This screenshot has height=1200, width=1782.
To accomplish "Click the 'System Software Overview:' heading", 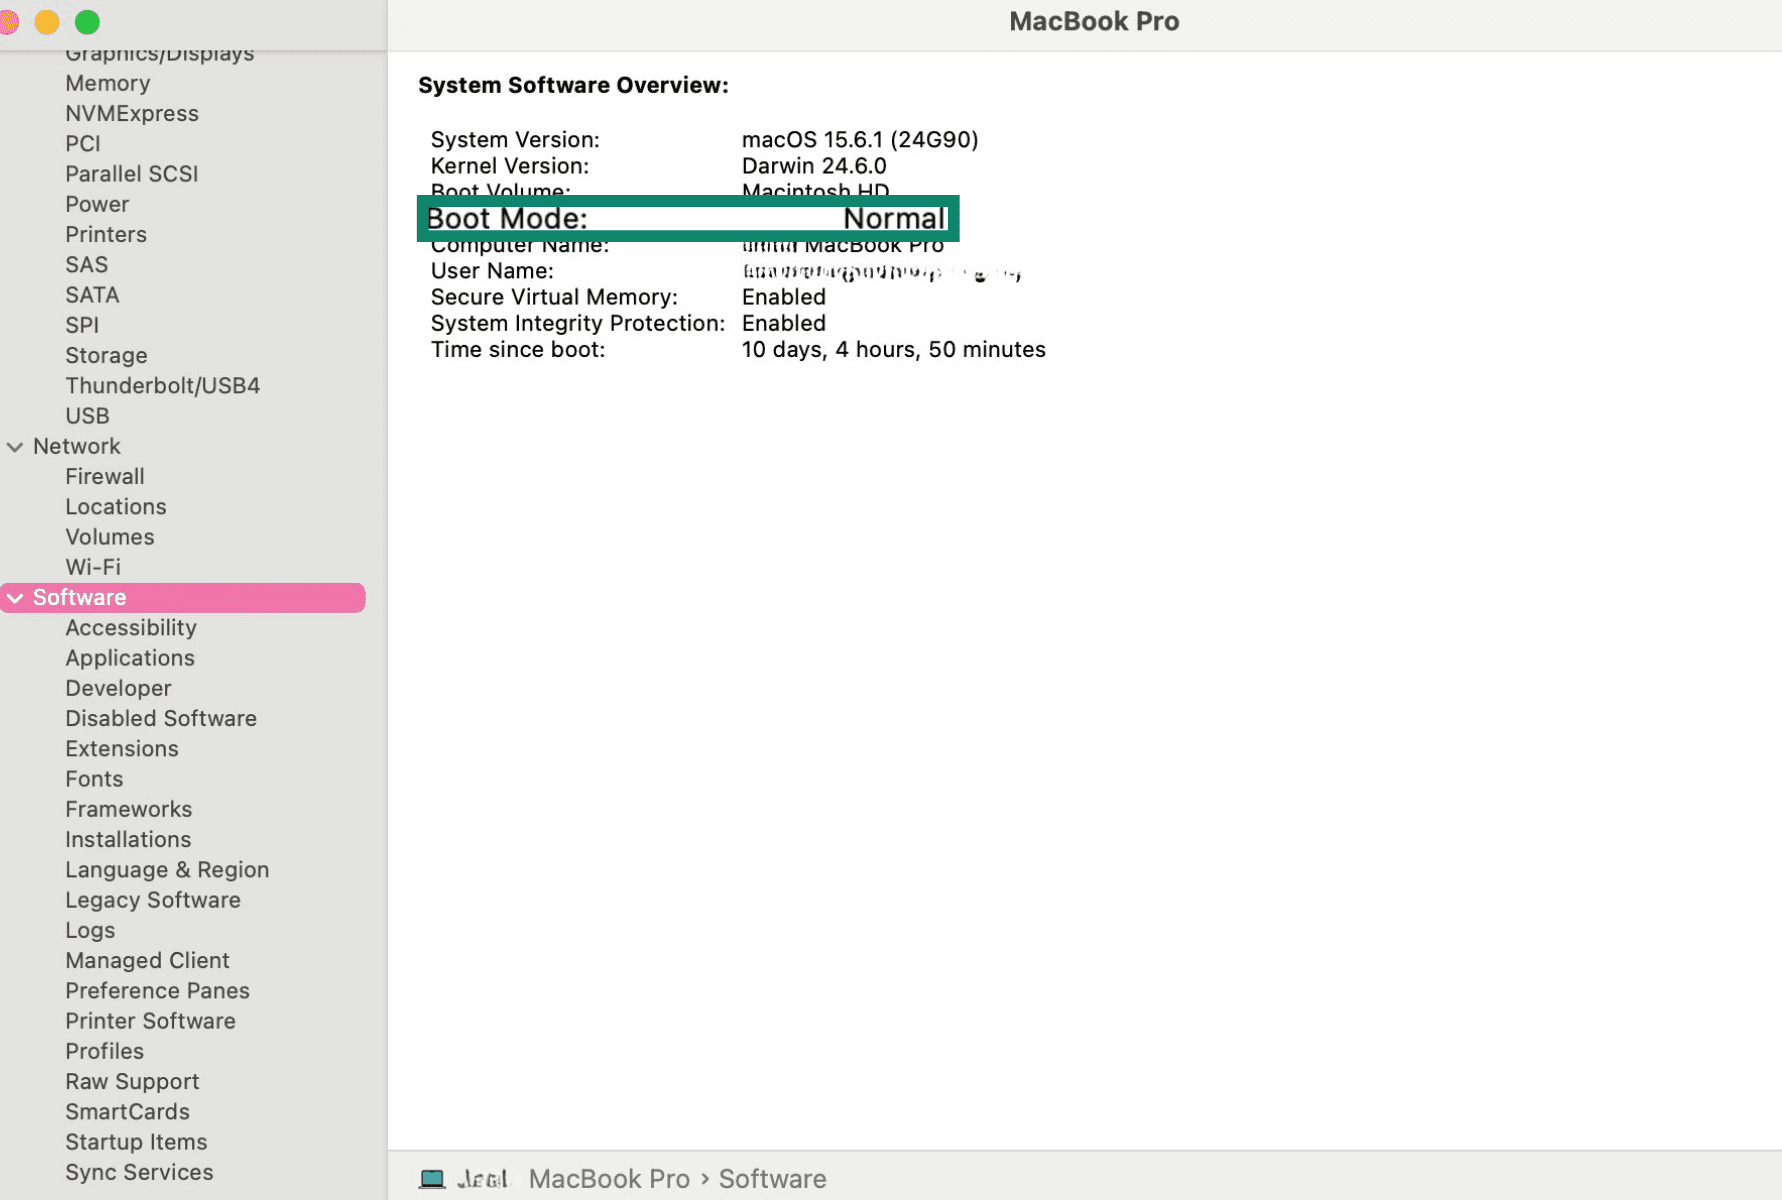I will (x=574, y=85).
